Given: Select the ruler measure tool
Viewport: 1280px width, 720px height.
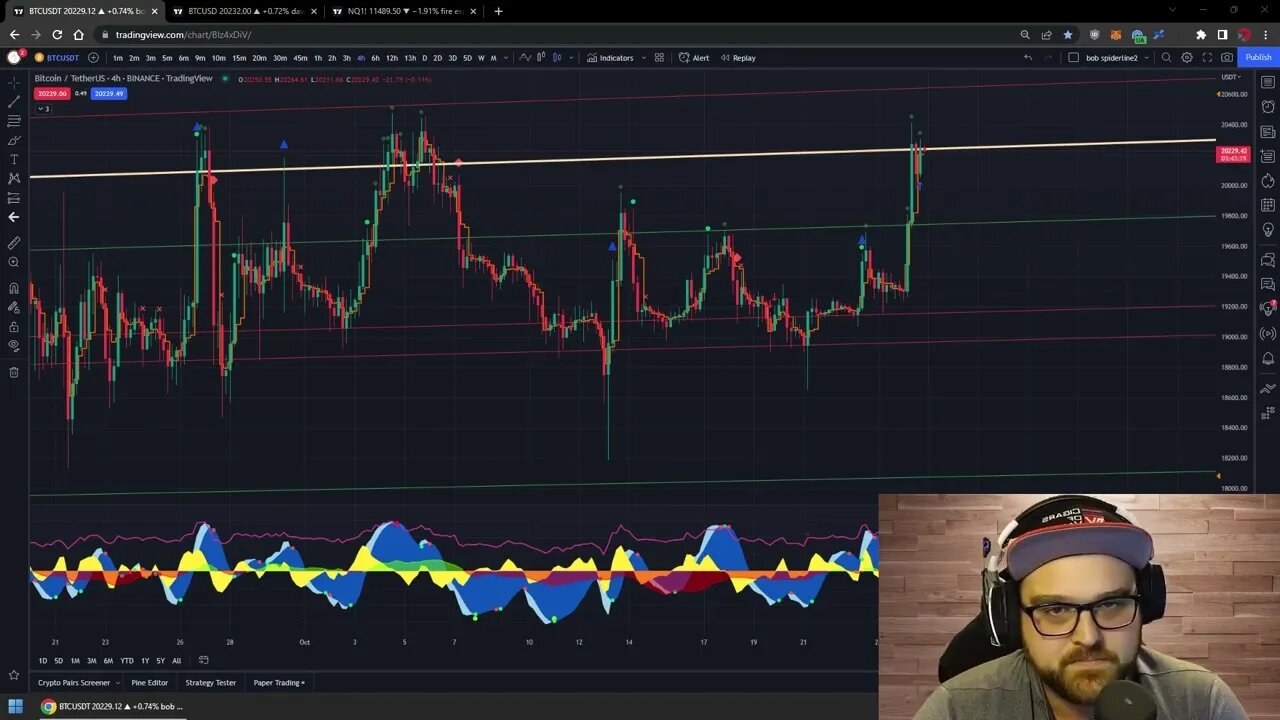Looking at the screenshot, I should [x=14, y=243].
